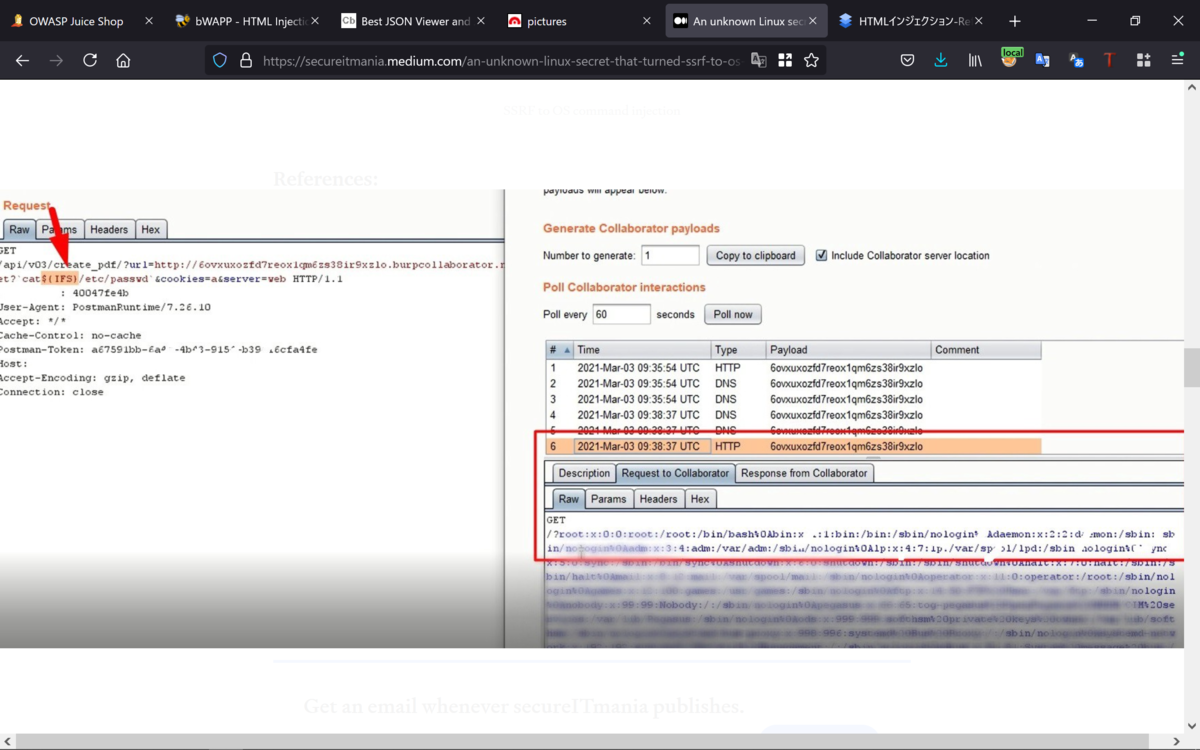Click the Comment column header

tap(986, 350)
